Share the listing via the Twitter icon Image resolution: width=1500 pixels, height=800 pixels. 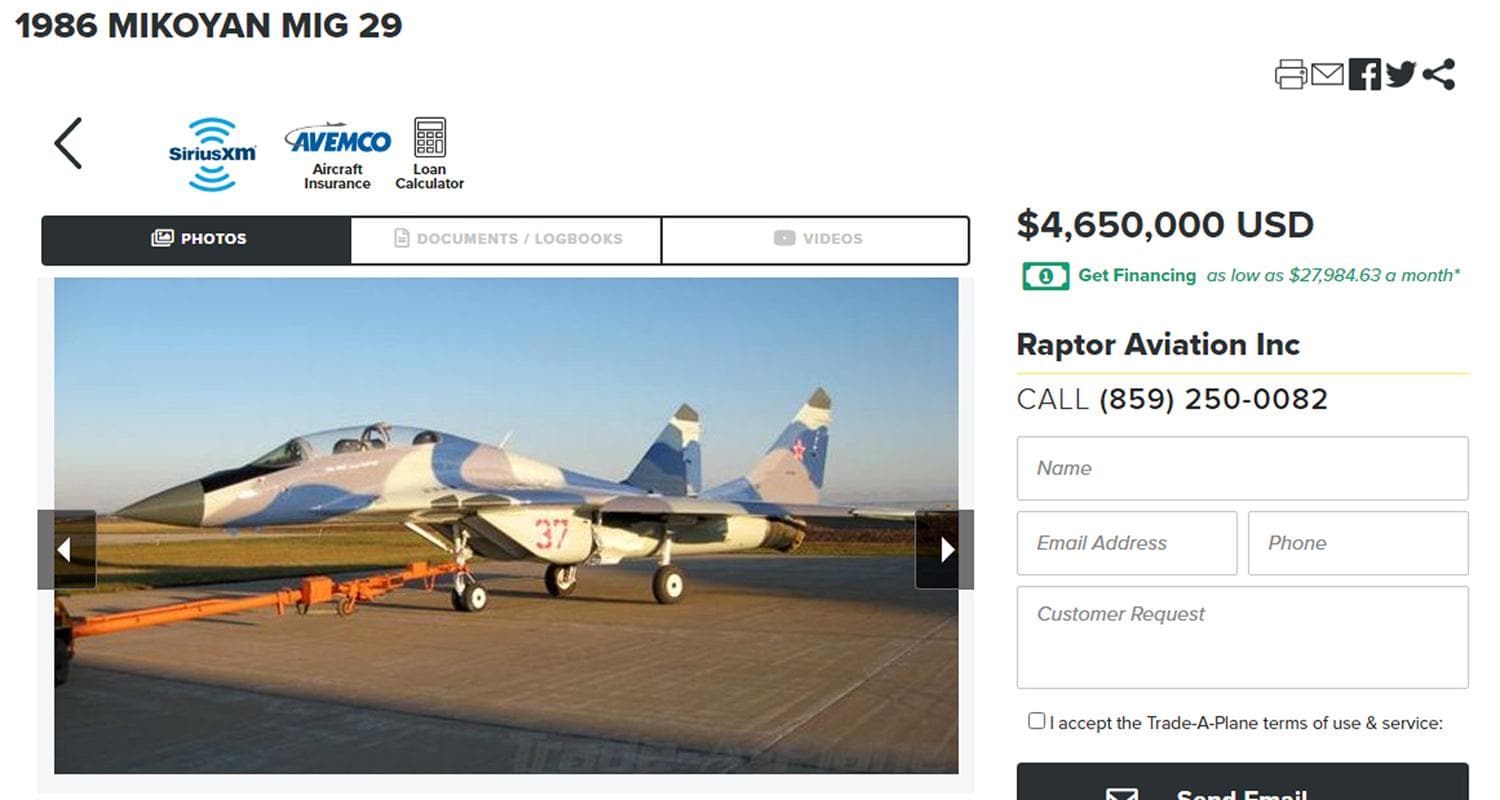tap(1400, 73)
